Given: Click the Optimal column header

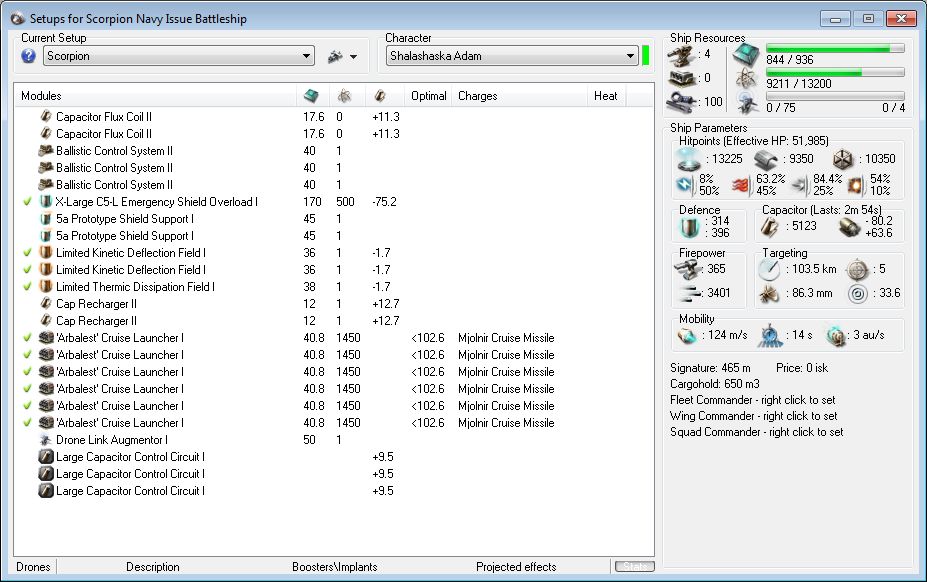Looking at the screenshot, I should (429, 96).
